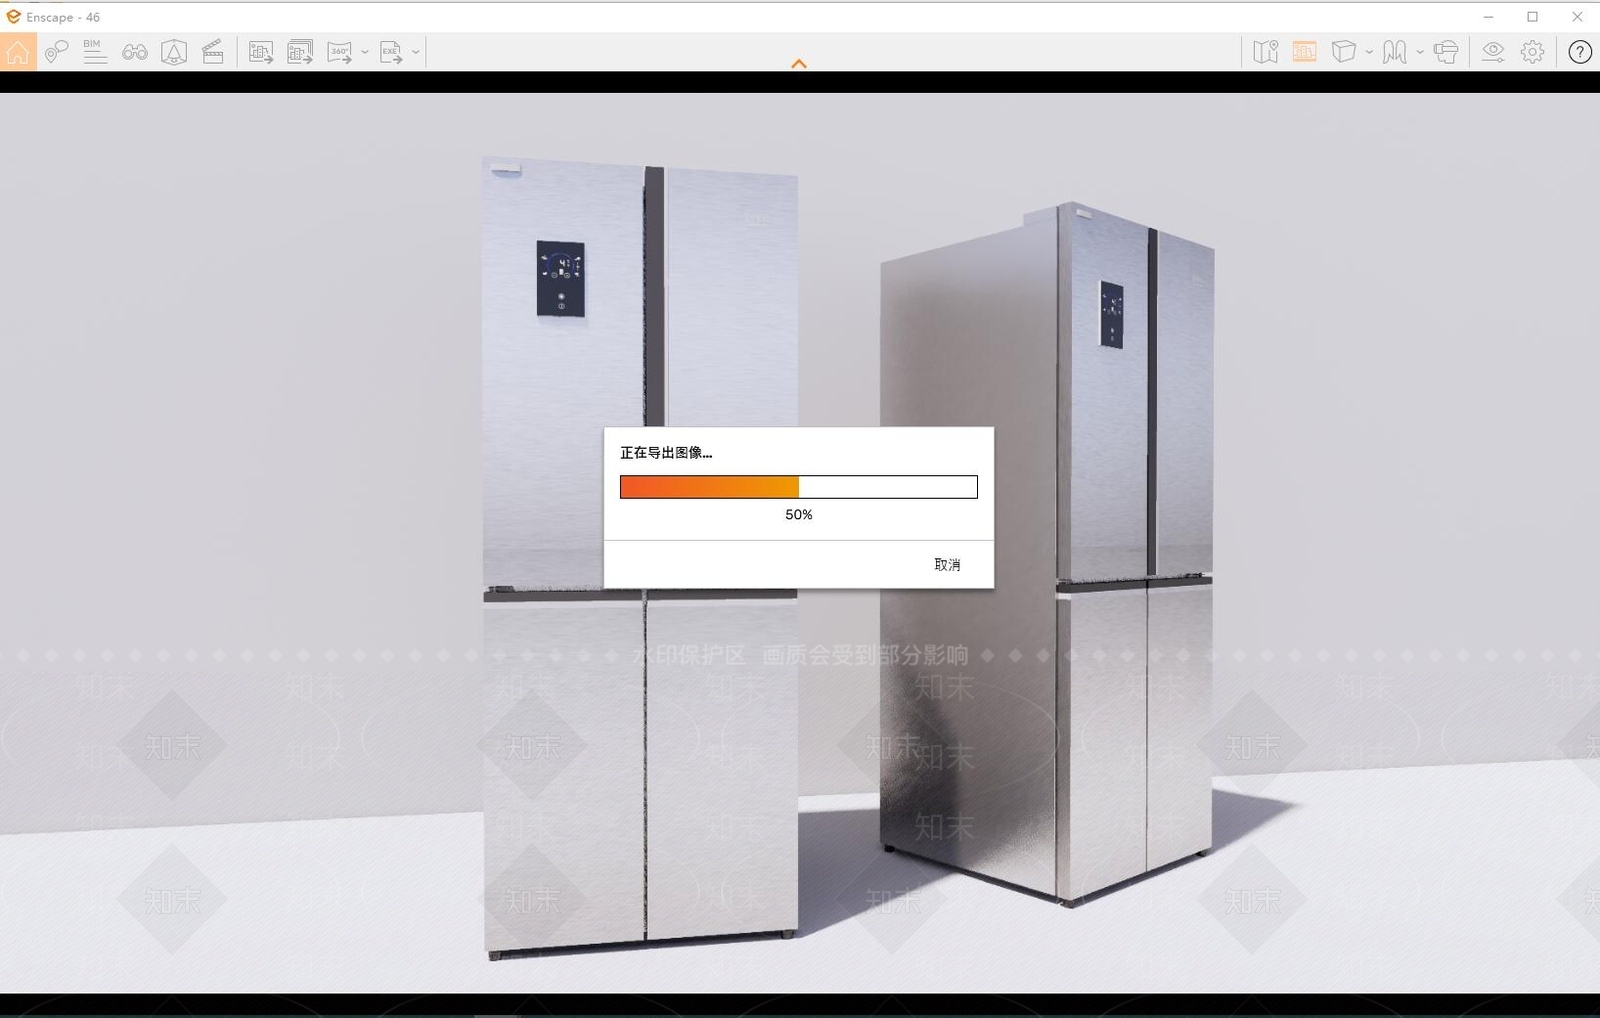Viewport: 1600px width, 1018px height.
Task: Click the cube projection mode icon
Action: pos(1344,52)
